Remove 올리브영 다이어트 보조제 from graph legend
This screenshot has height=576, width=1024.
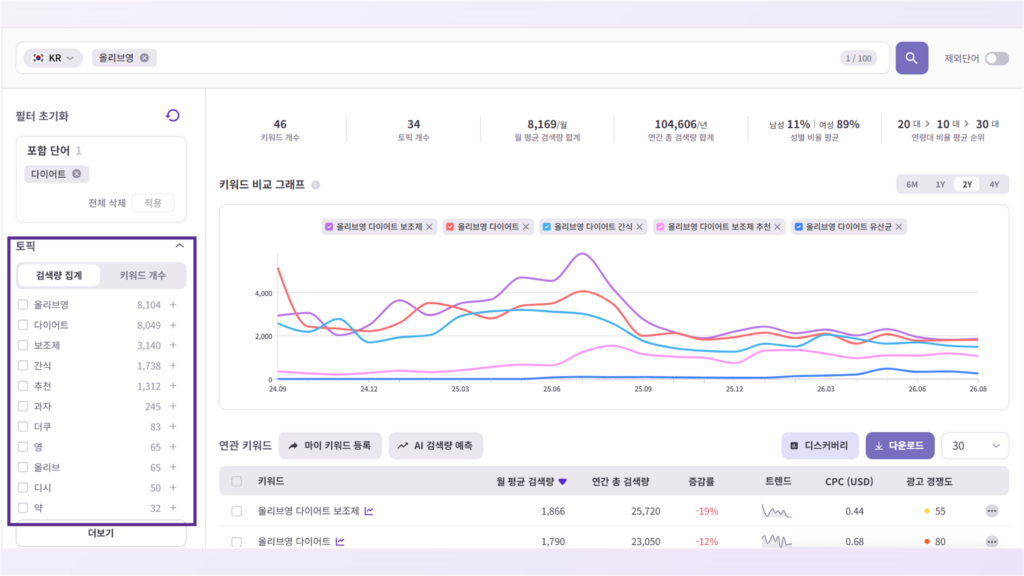coord(429,227)
